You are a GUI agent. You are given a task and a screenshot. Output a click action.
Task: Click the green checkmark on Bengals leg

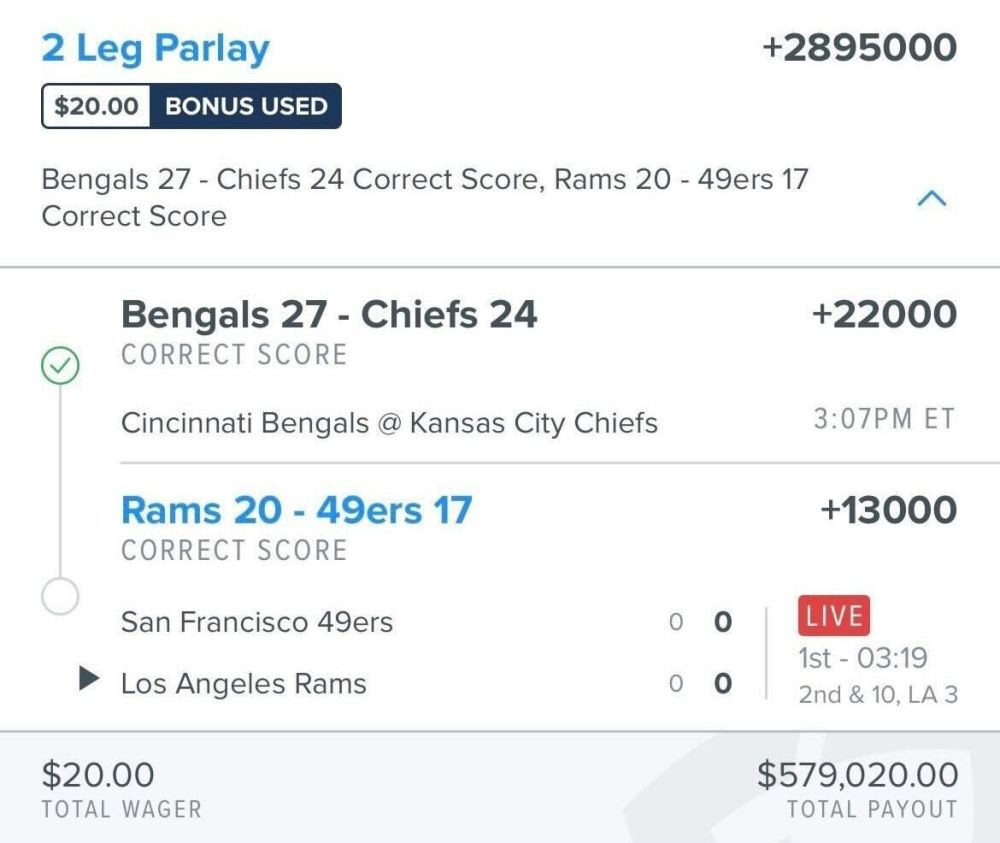tap(60, 368)
